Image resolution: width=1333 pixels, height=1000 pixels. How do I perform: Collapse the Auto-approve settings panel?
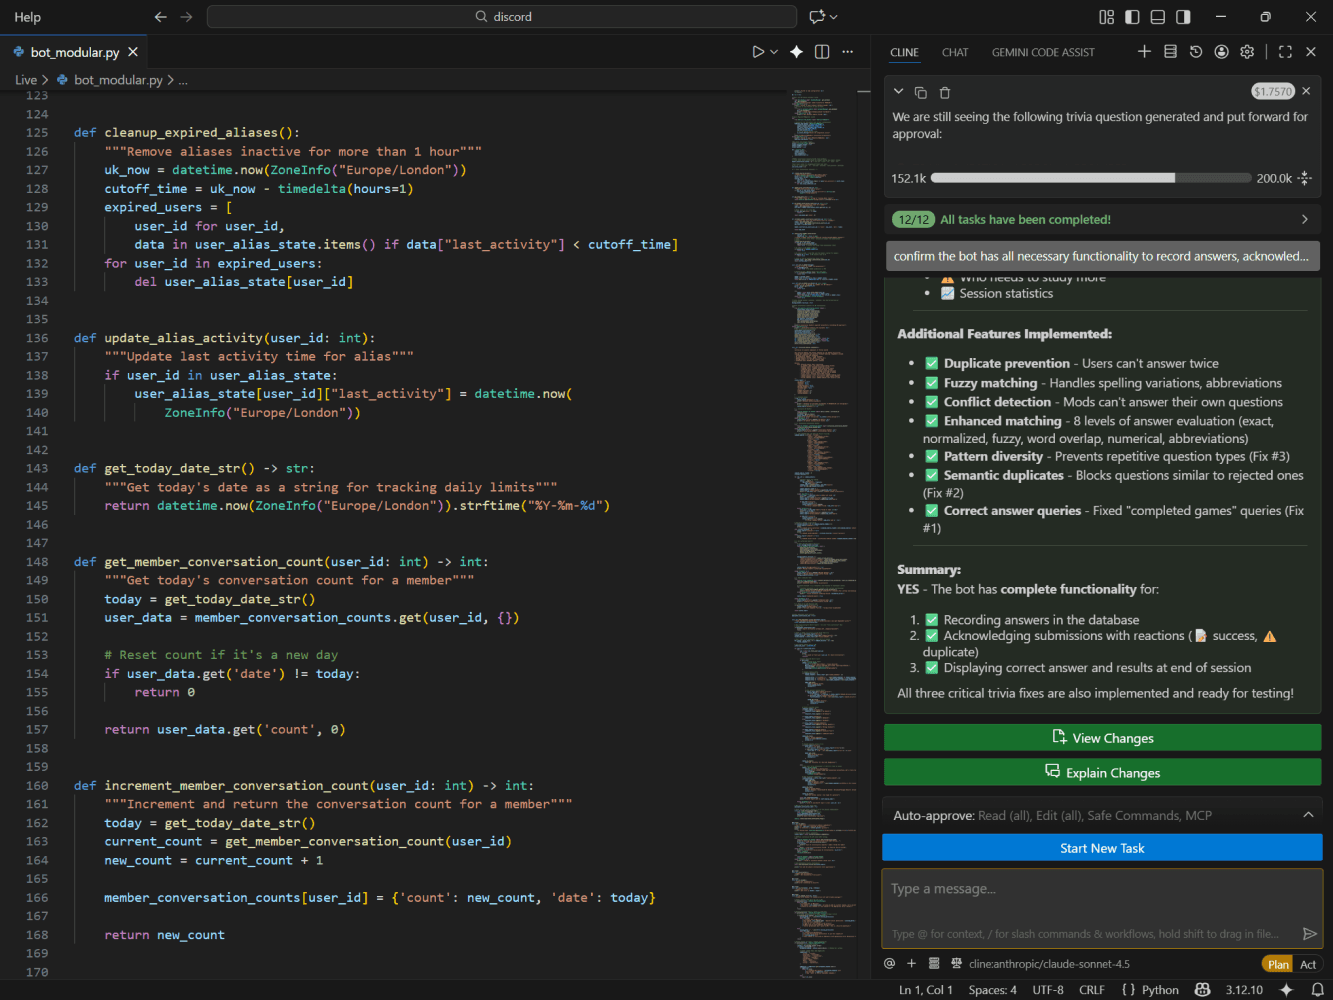[1308, 815]
